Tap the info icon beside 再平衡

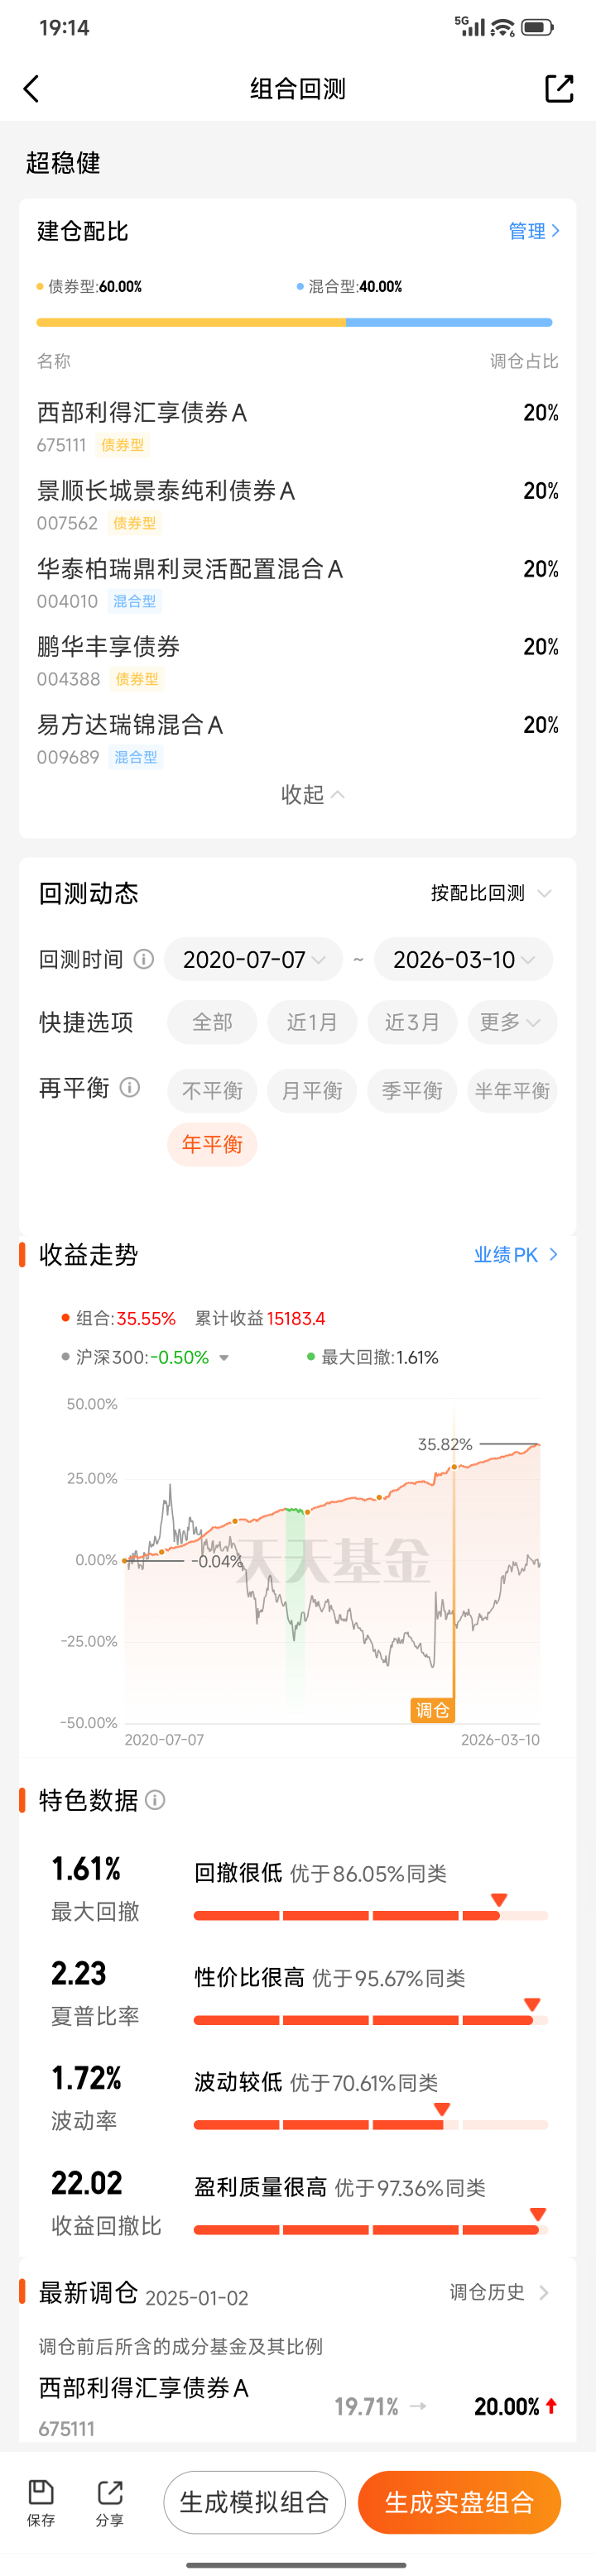[130, 1087]
